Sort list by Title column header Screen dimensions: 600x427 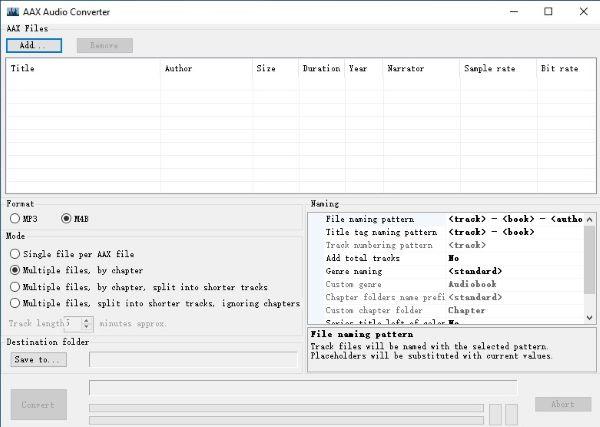83,68
